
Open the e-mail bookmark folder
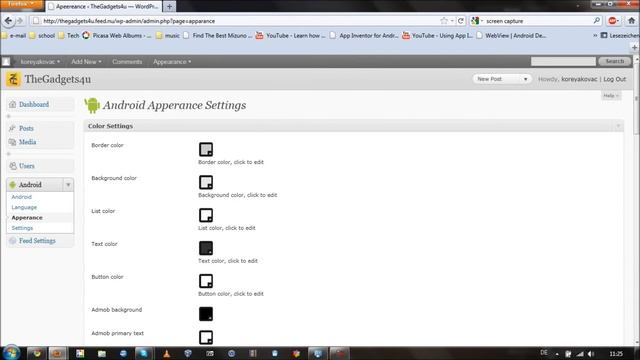(x=14, y=36)
